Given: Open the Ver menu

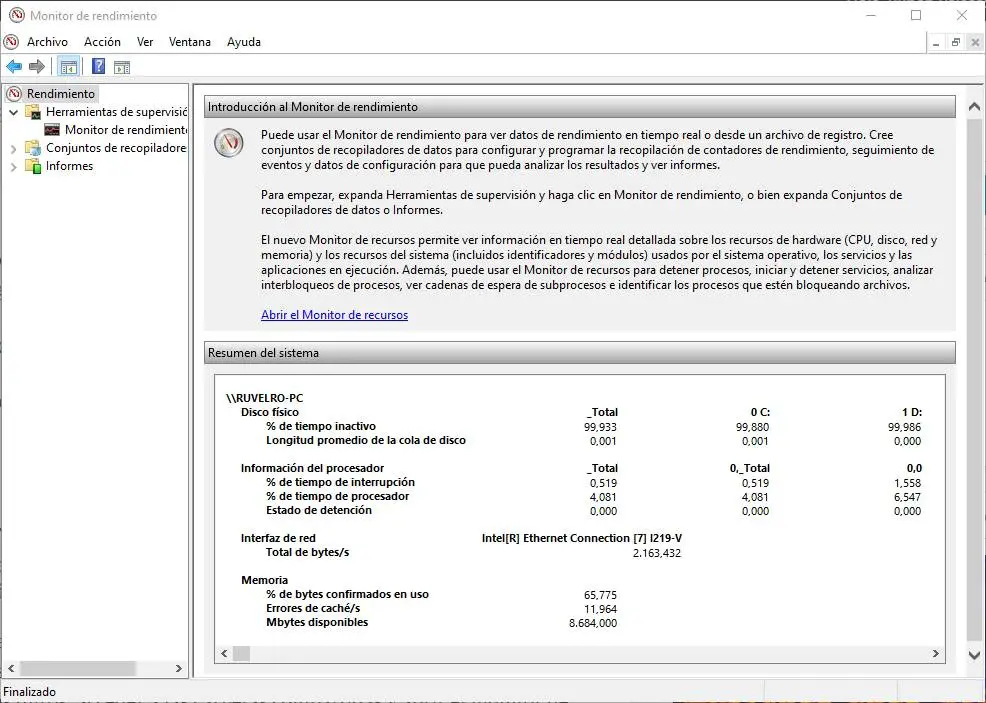Looking at the screenshot, I should point(145,42).
